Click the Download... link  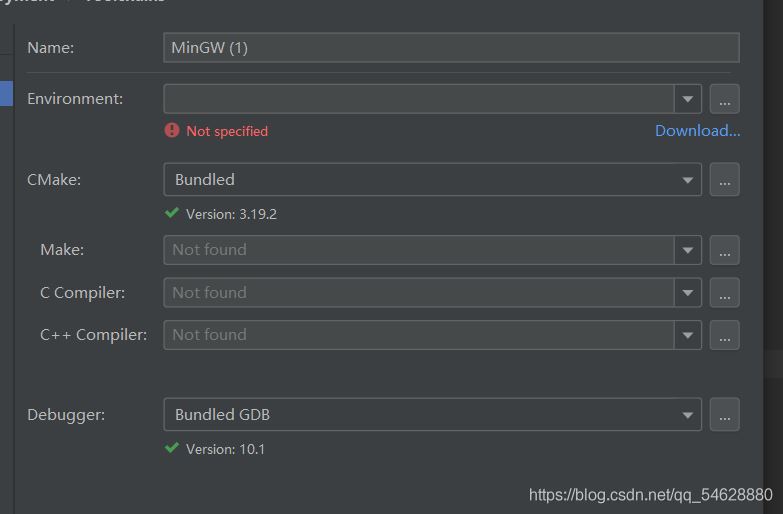697,131
